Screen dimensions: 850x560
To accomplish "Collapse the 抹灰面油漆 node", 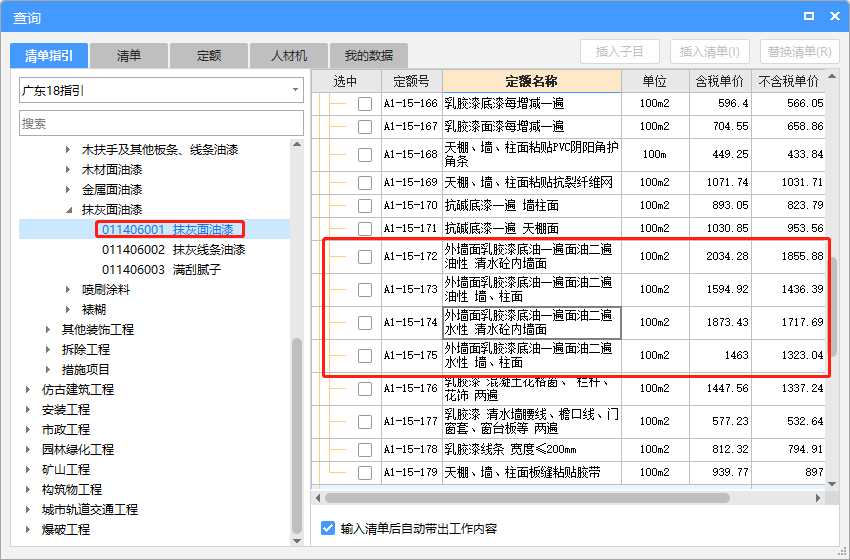I will pos(68,210).
